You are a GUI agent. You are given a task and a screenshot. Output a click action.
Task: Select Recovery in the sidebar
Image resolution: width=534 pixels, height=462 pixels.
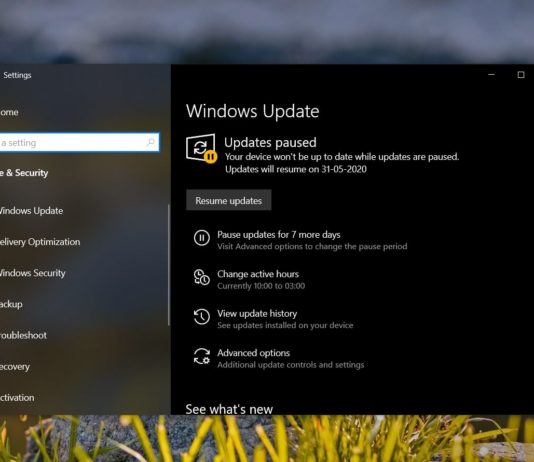pos(15,367)
